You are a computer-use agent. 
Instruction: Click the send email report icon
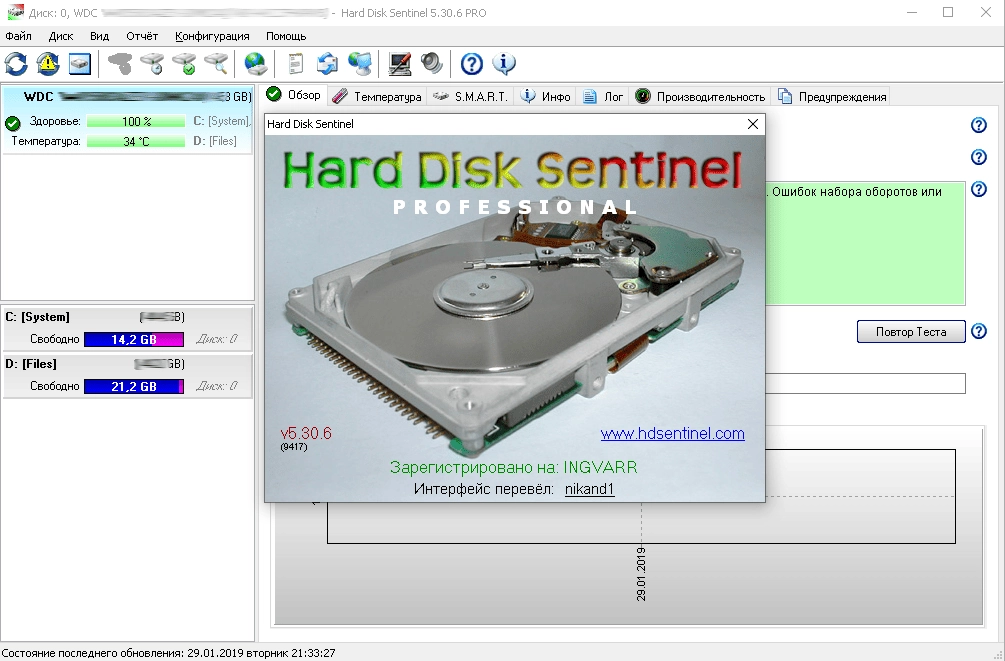point(328,63)
